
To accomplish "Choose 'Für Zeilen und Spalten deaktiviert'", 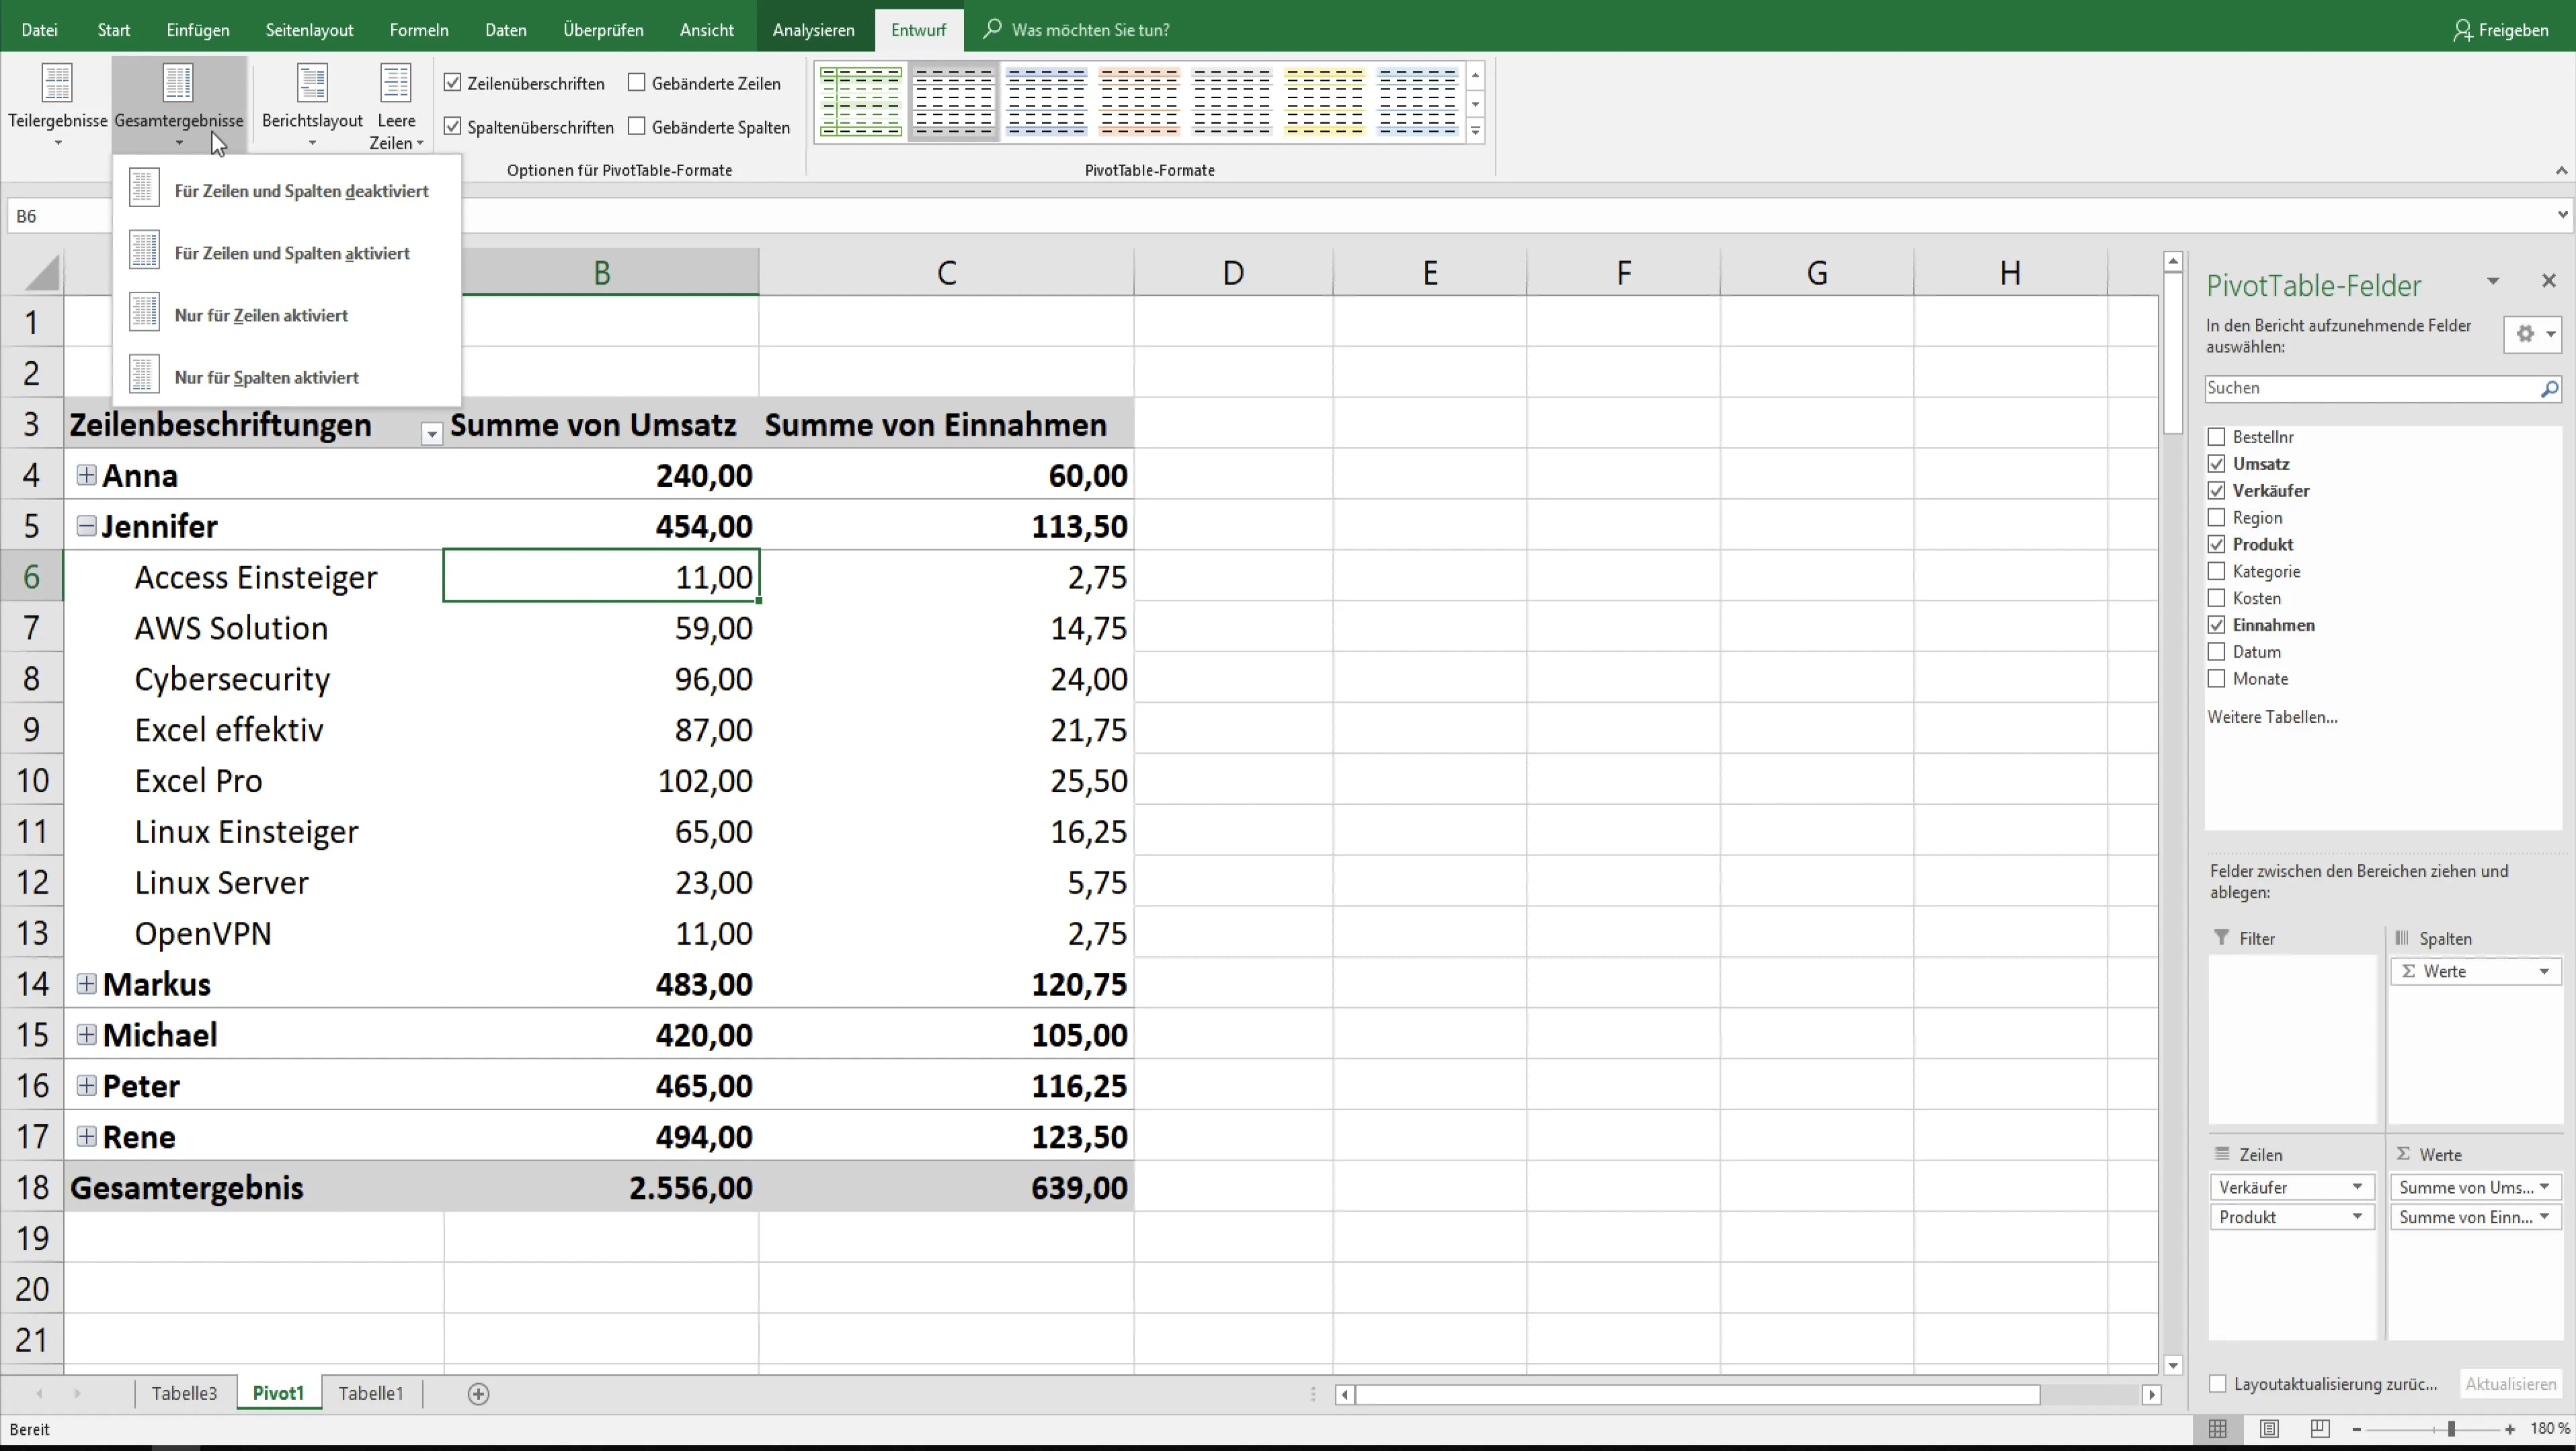I will pyautogui.click(x=287, y=190).
